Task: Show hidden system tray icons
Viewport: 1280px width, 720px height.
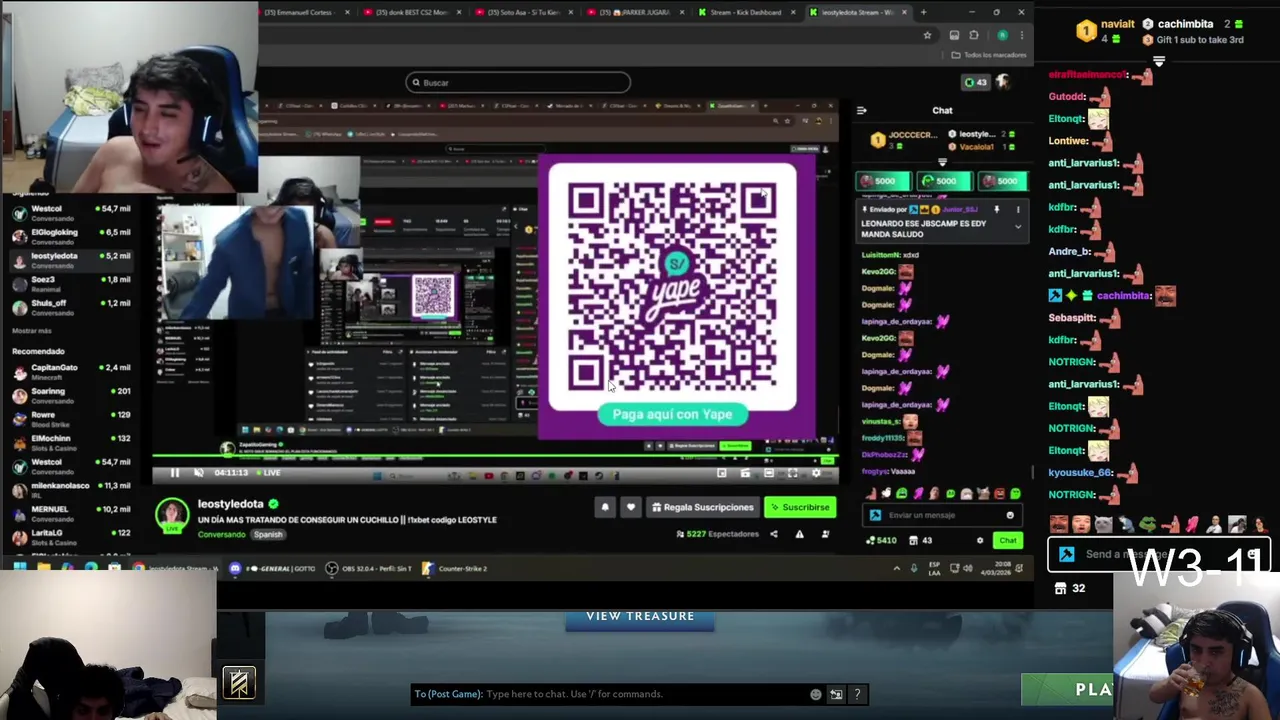Action: (896, 569)
